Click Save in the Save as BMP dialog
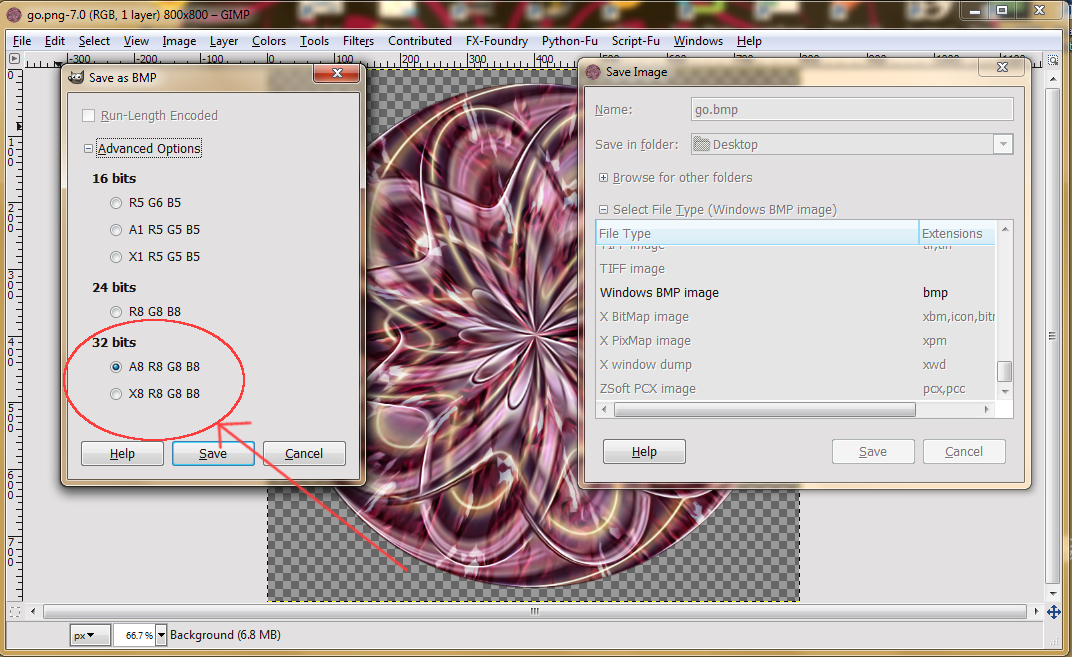 tap(213, 453)
